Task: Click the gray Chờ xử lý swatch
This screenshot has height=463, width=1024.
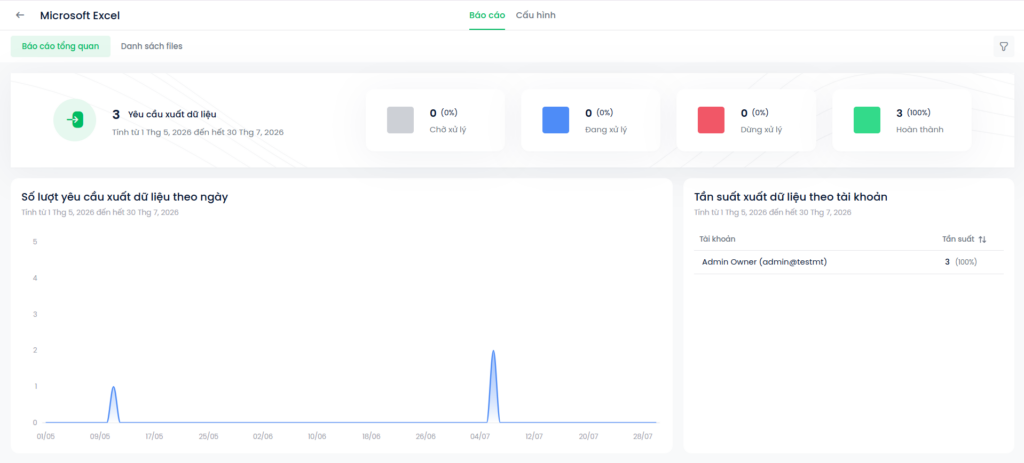Action: coord(400,120)
